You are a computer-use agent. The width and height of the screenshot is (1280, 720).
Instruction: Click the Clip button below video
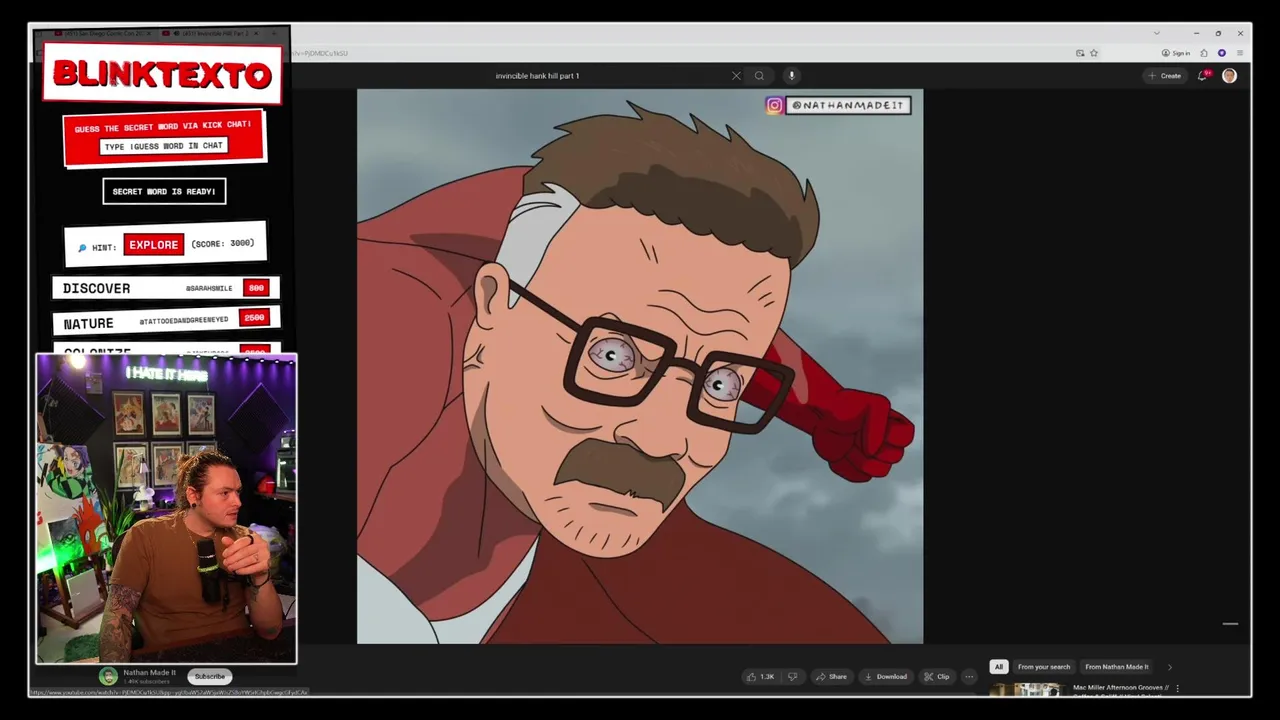tap(937, 677)
